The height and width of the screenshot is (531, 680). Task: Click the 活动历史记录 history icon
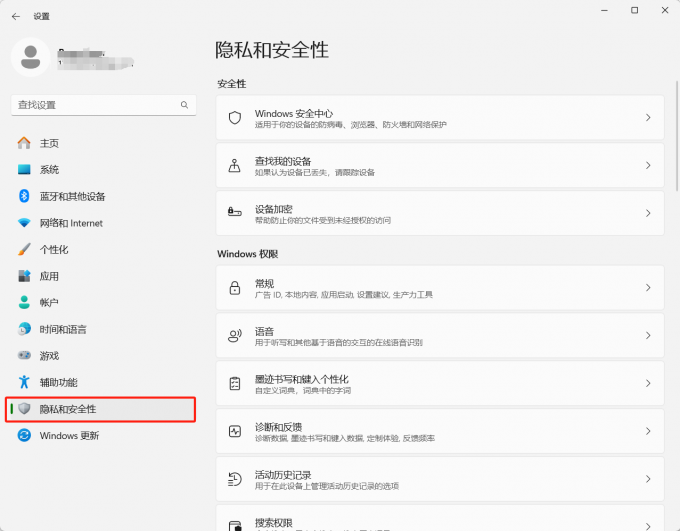click(235, 479)
